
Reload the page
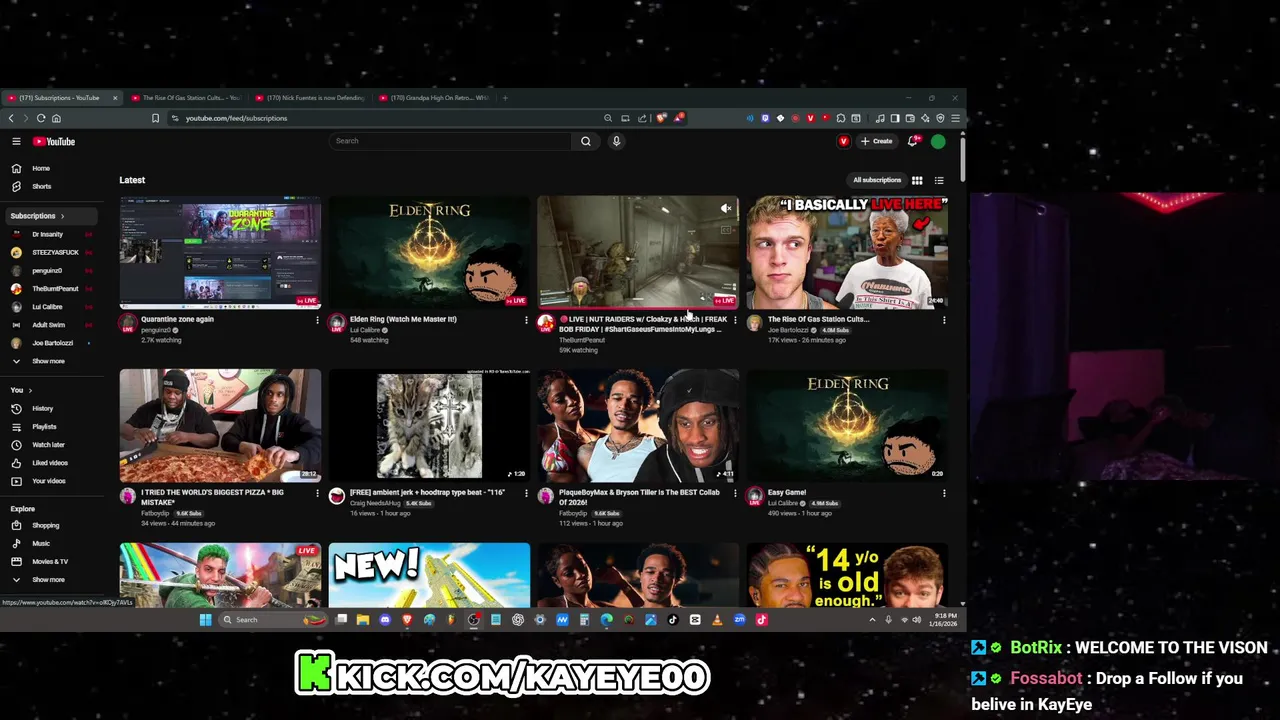[41, 118]
